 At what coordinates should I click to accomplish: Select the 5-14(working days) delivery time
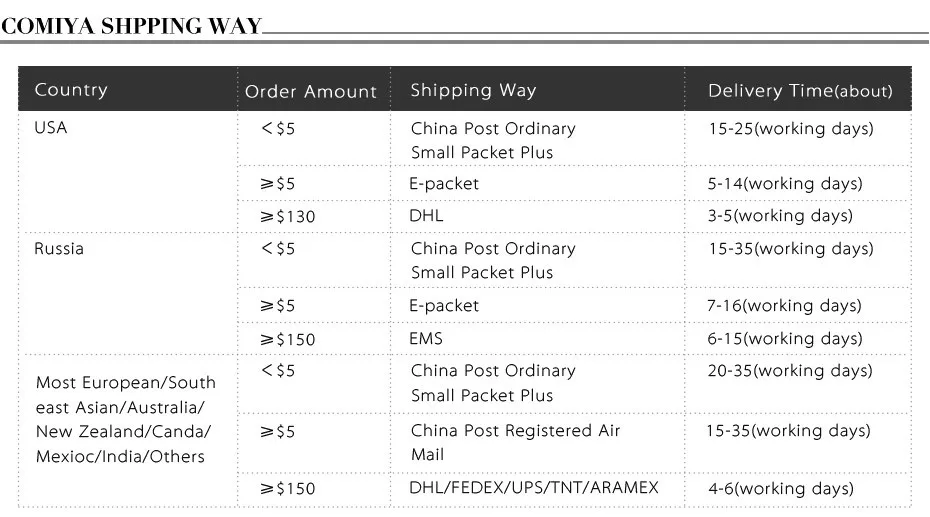click(785, 184)
